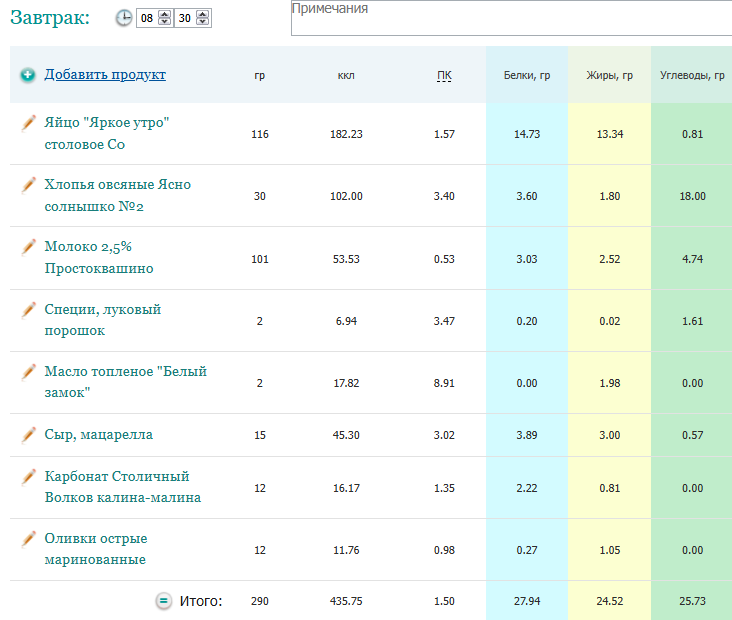Select the olives calorie value 11.76

346,551
